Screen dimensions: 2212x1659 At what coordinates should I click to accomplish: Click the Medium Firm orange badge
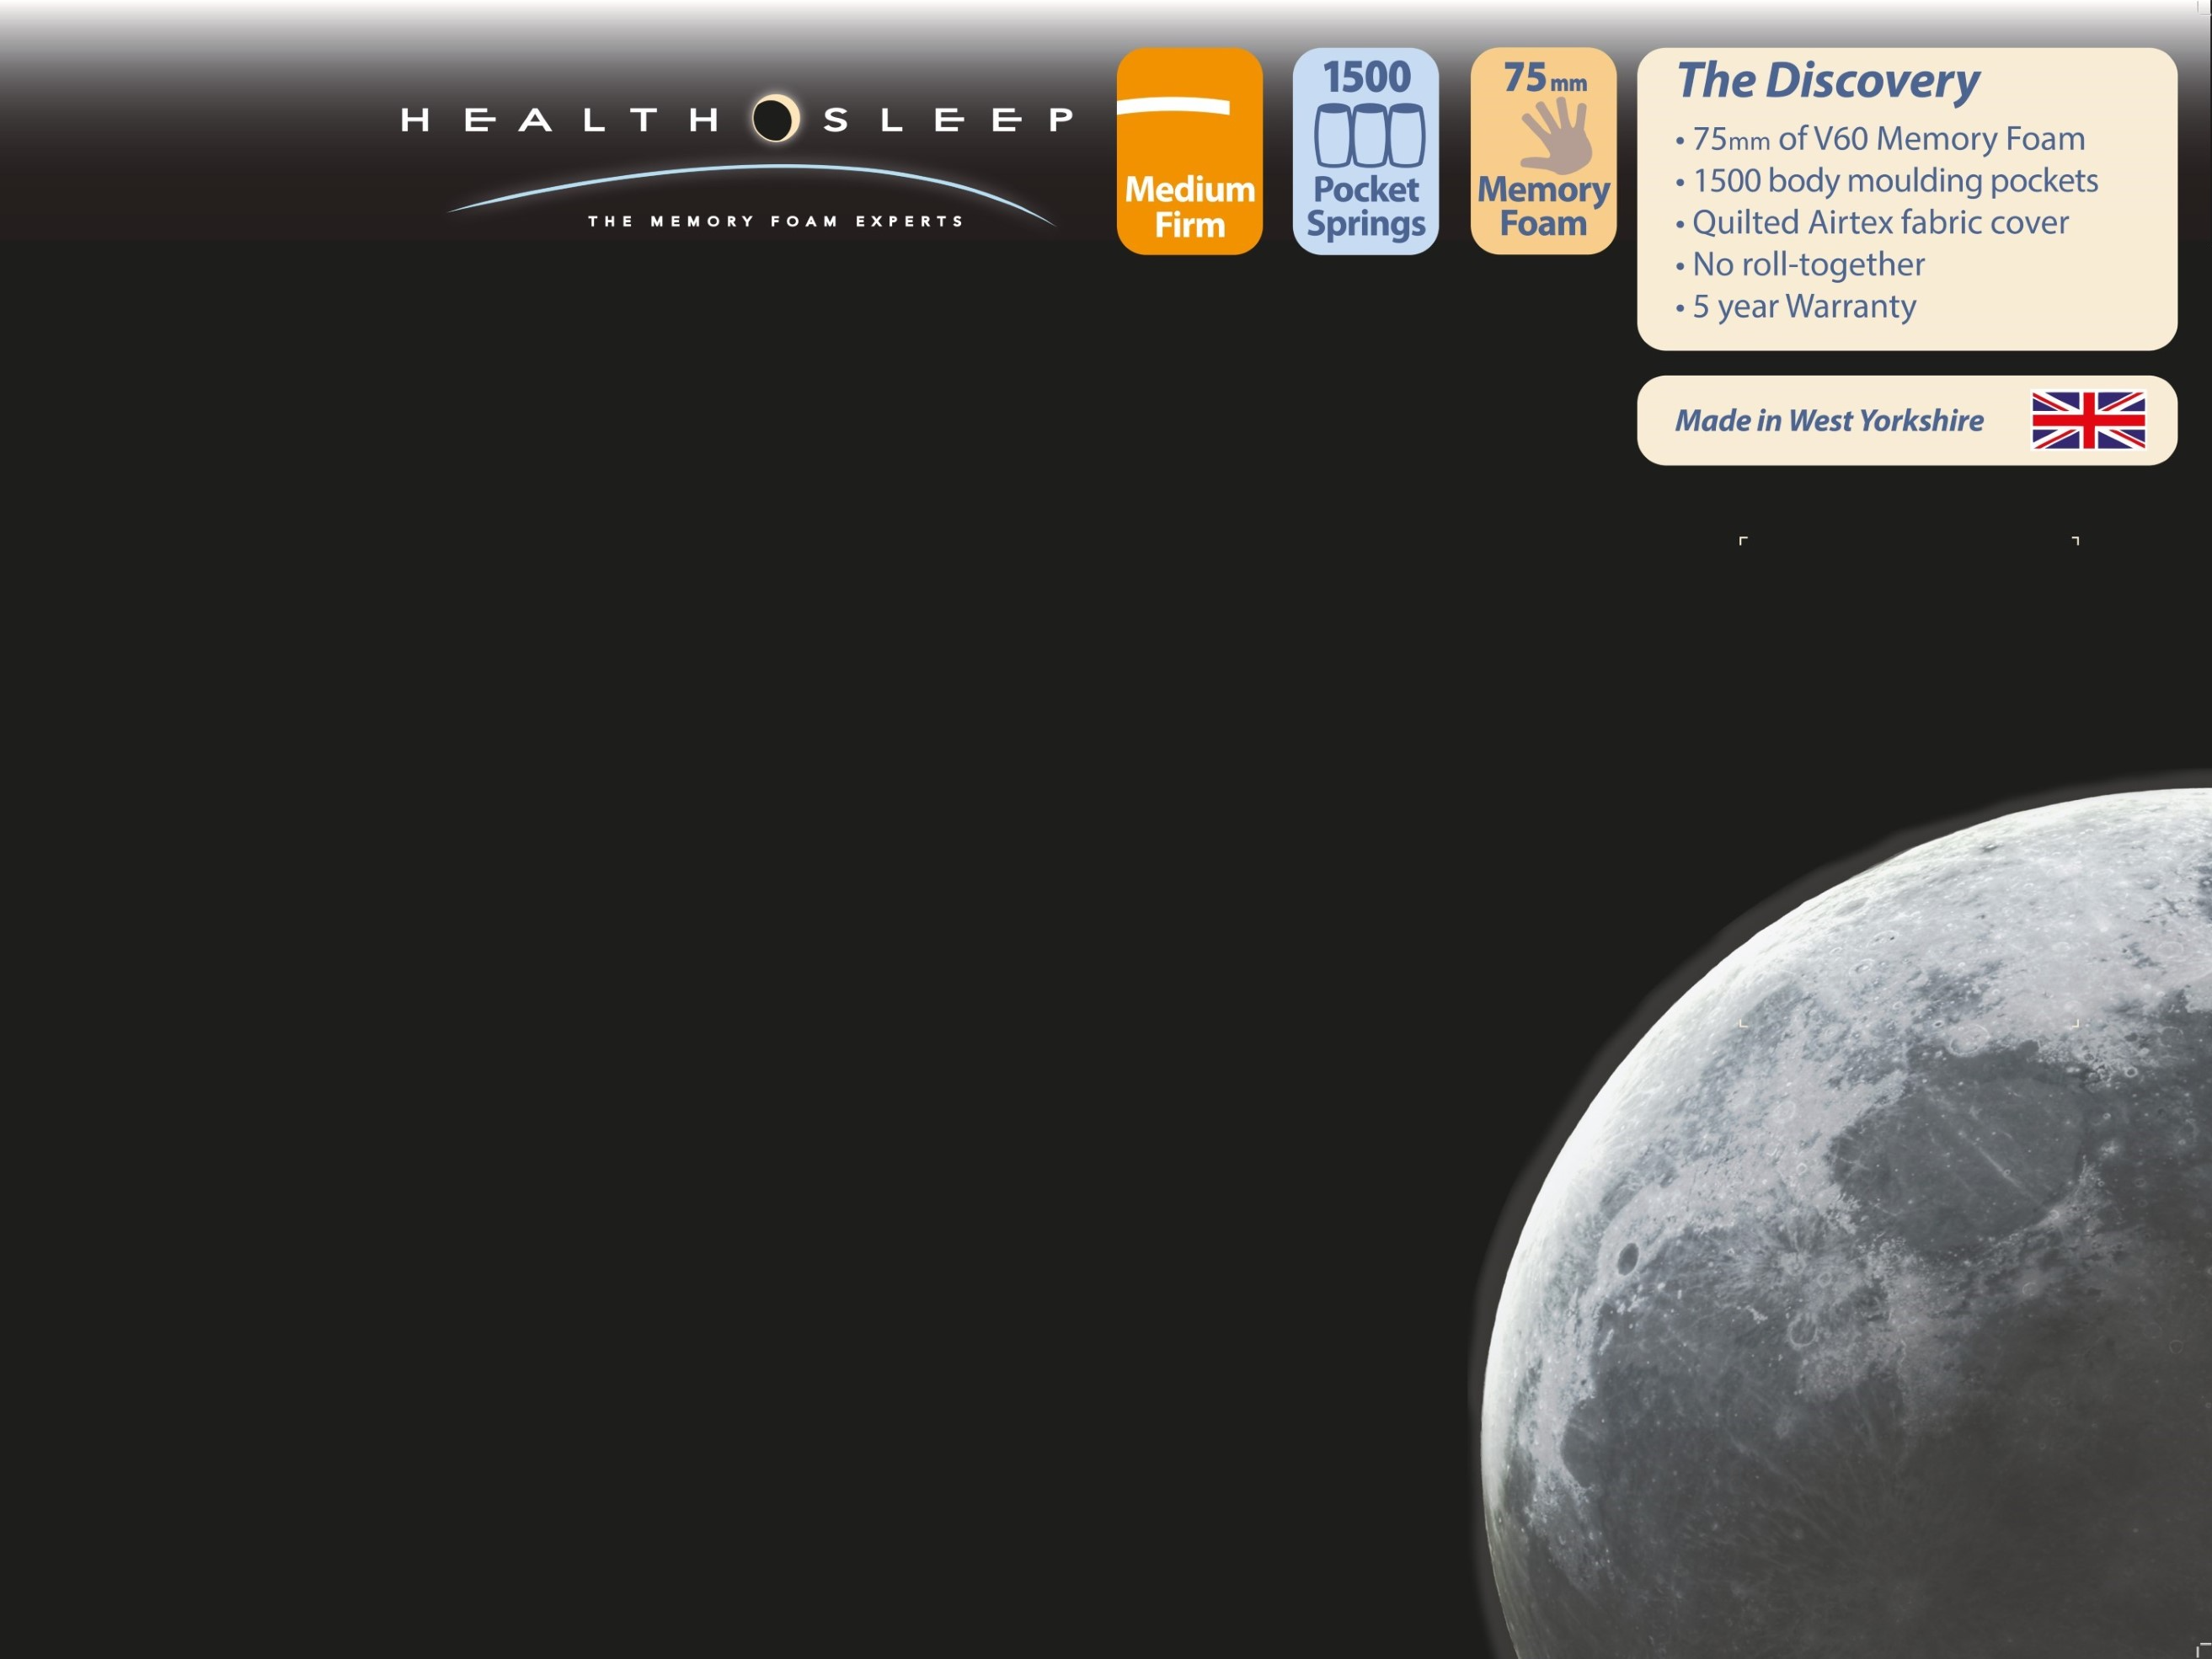(x=1189, y=151)
